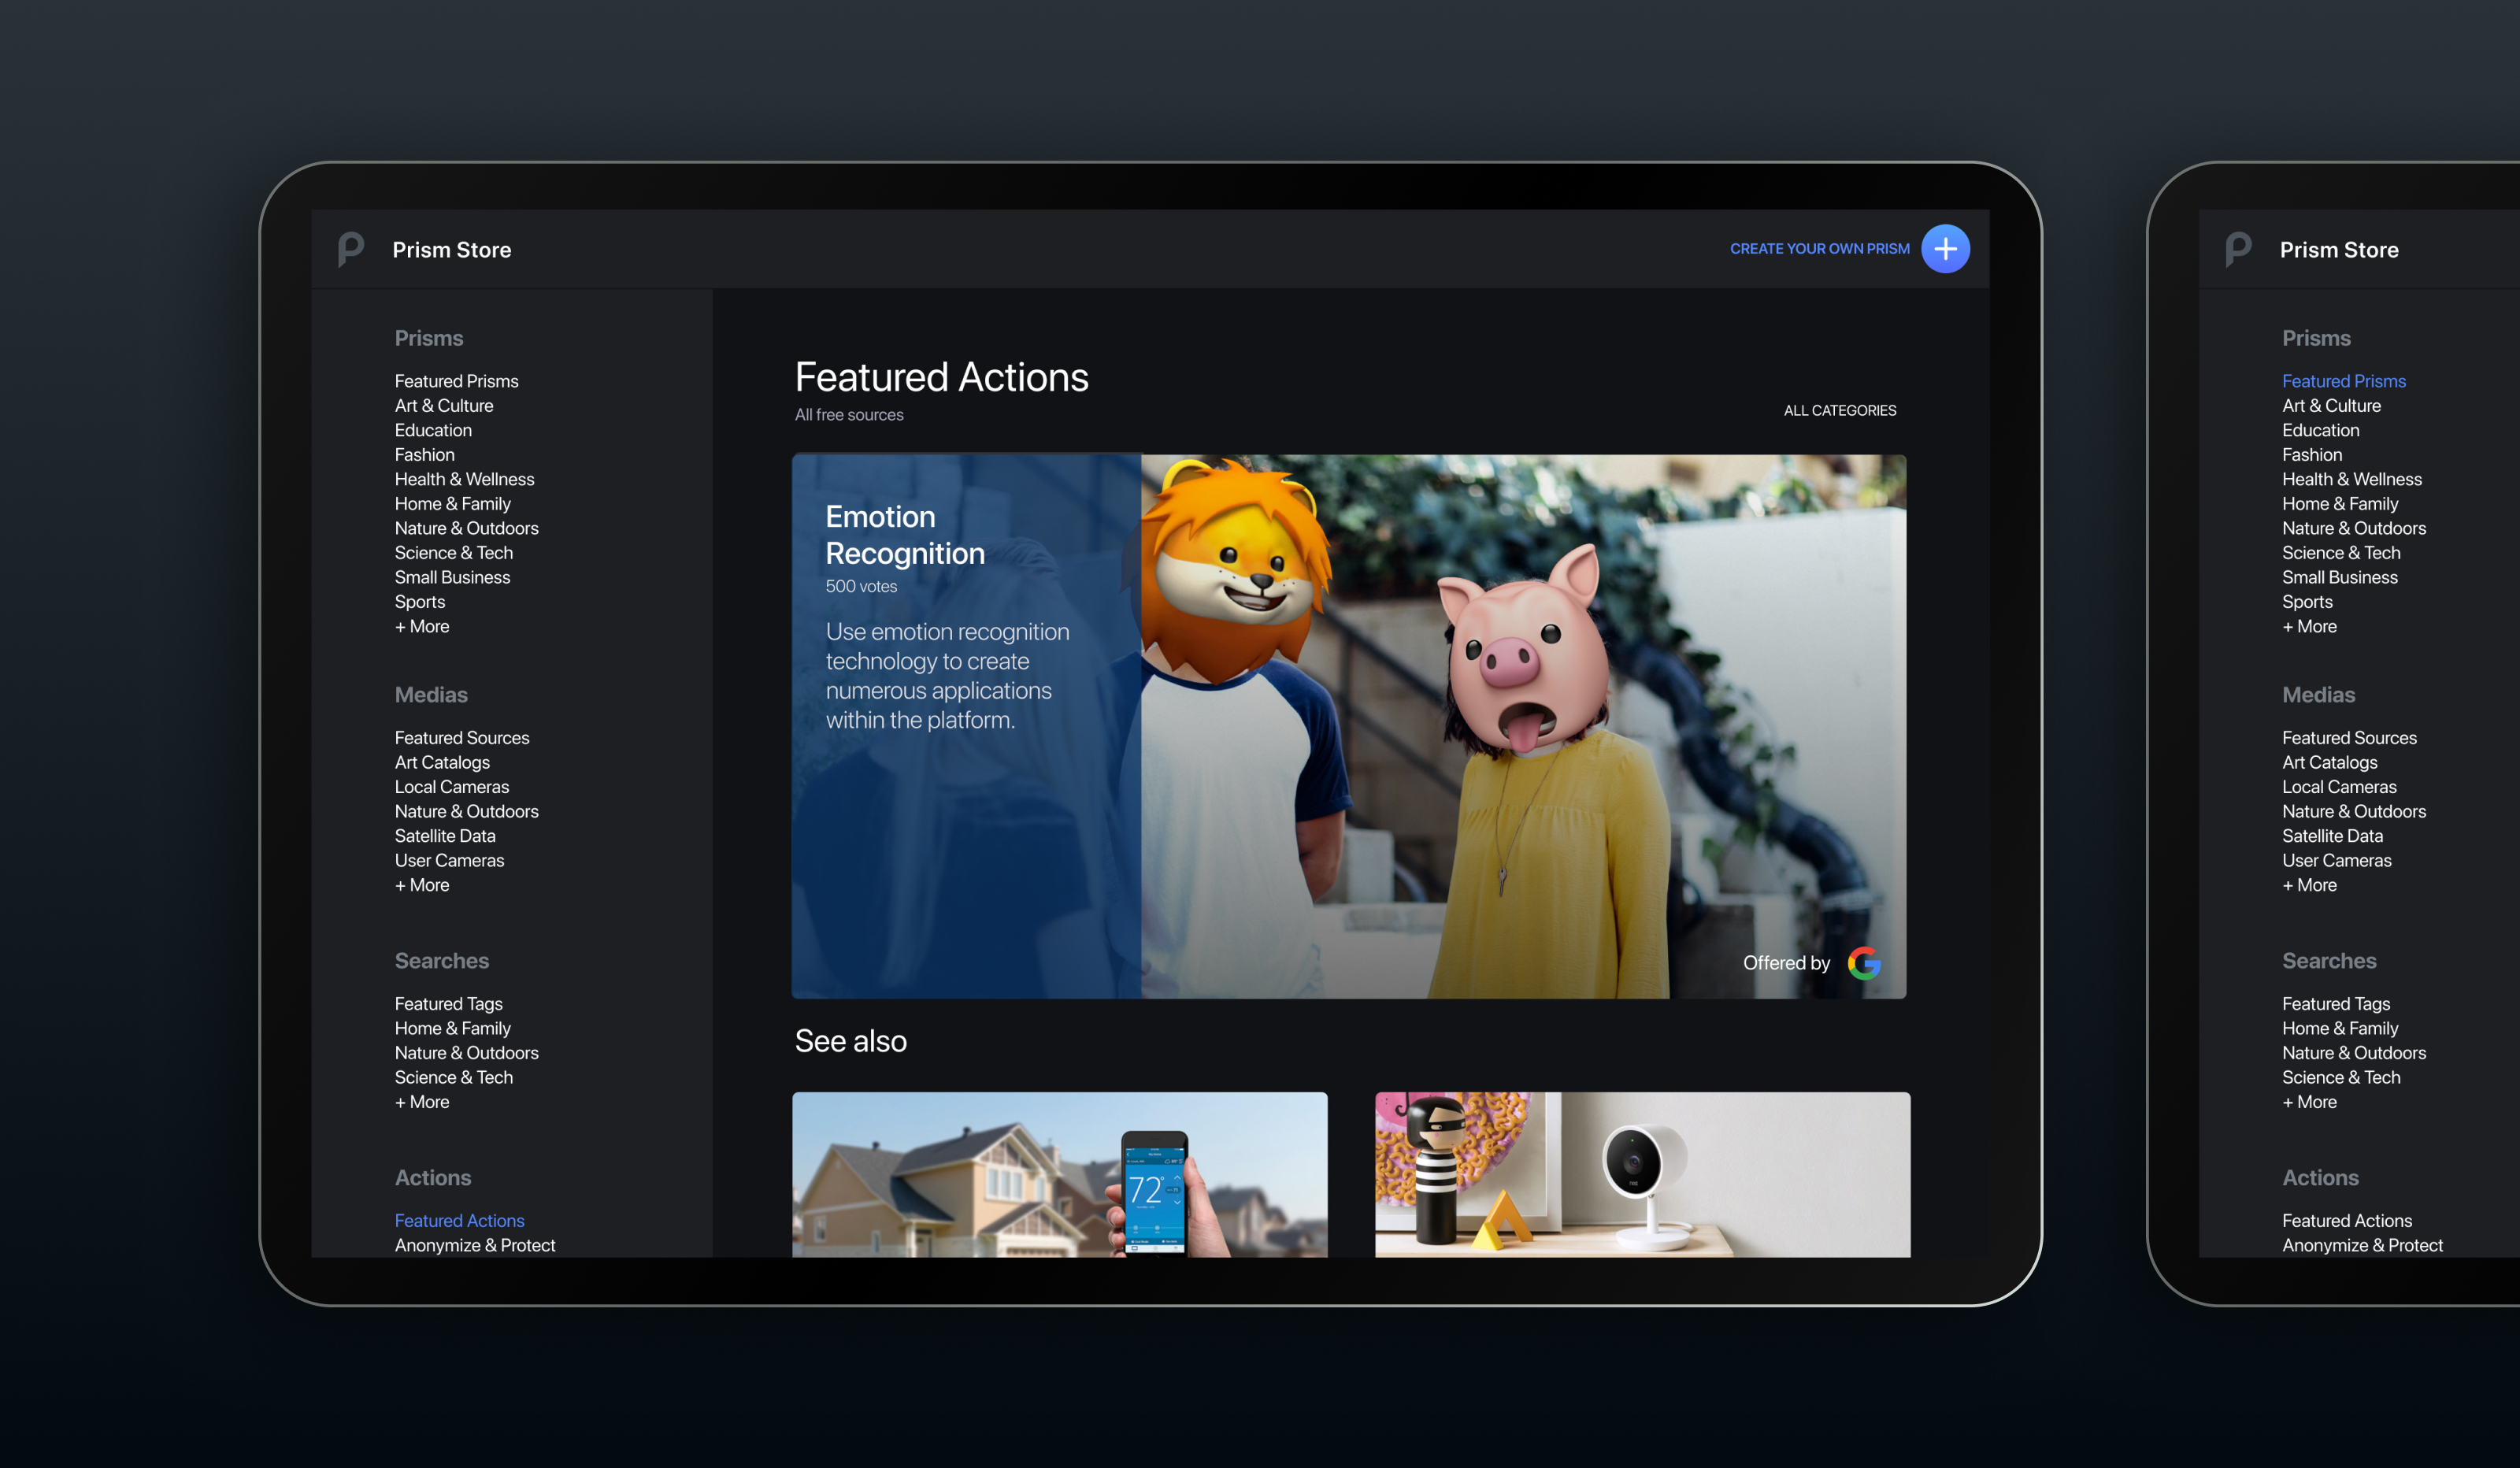Select Small Business under Prisms
The height and width of the screenshot is (1468, 2520).
tap(452, 577)
